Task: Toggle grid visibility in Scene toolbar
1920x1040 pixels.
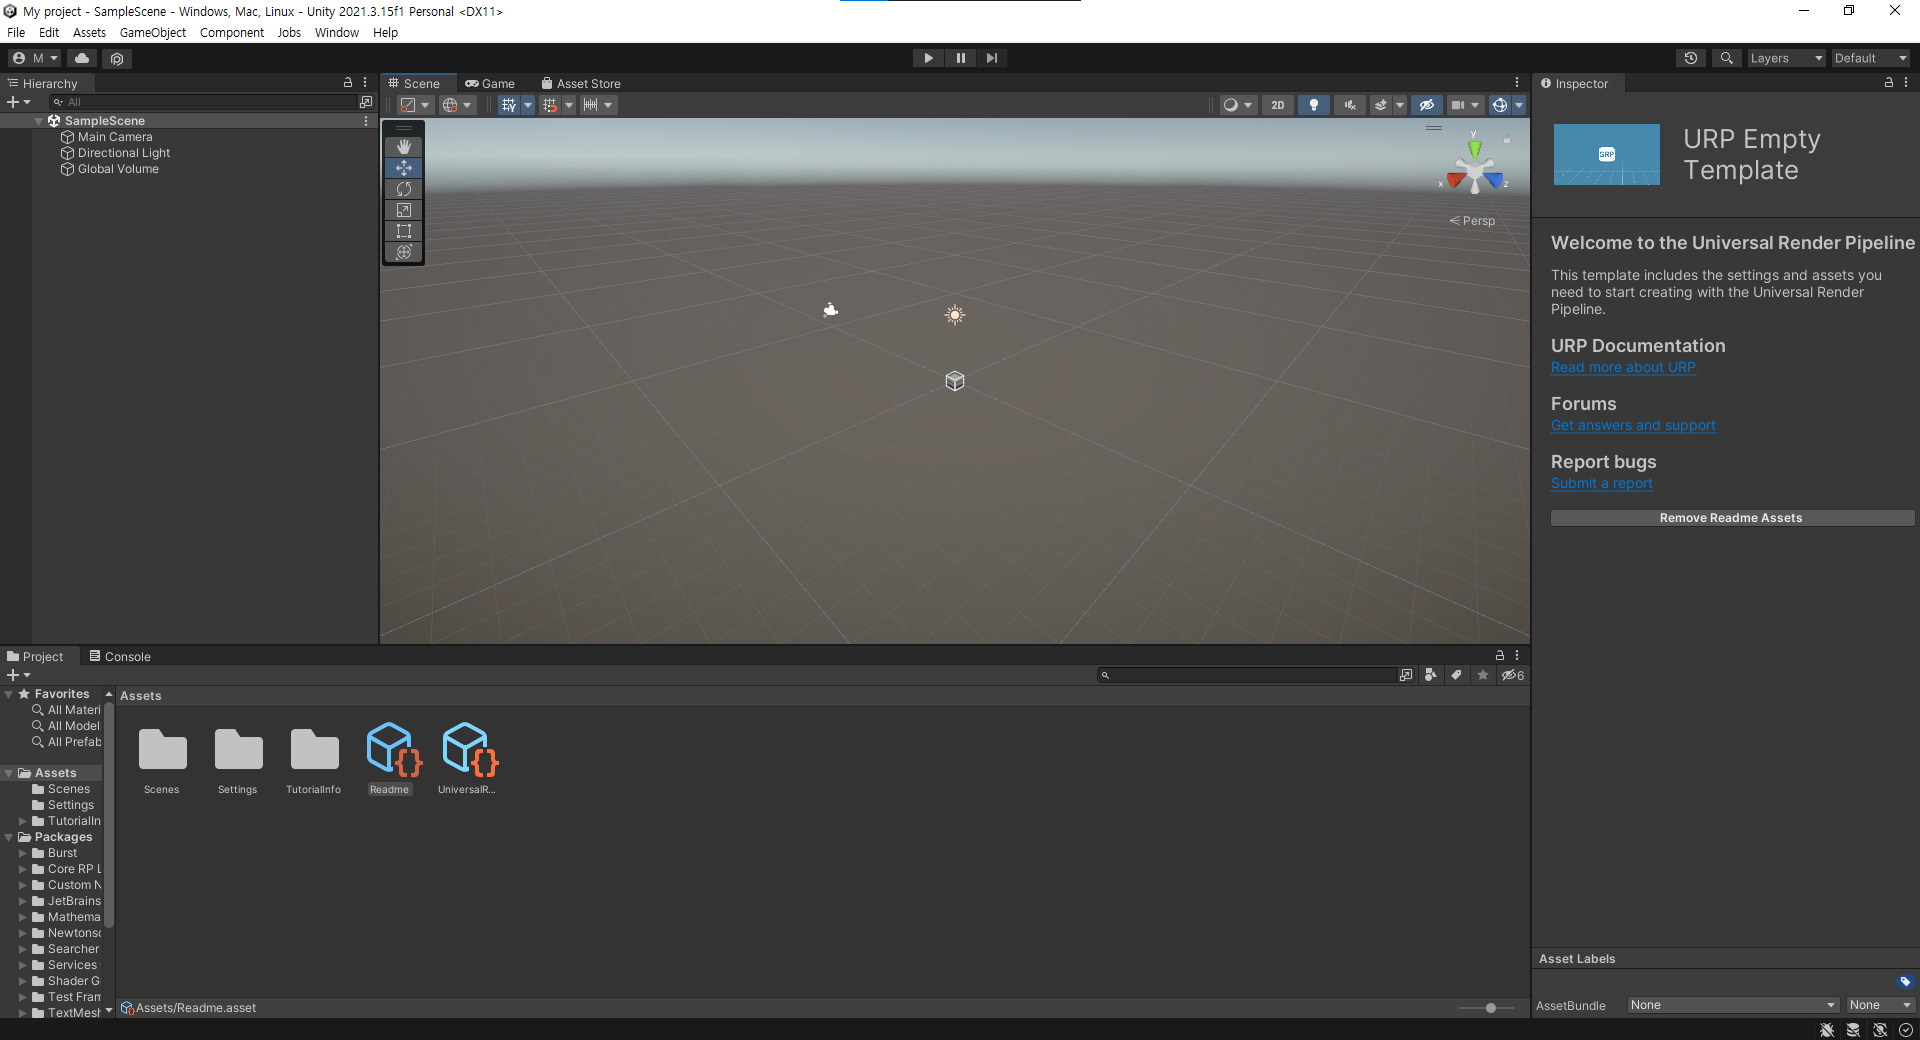Action: pos(509,105)
